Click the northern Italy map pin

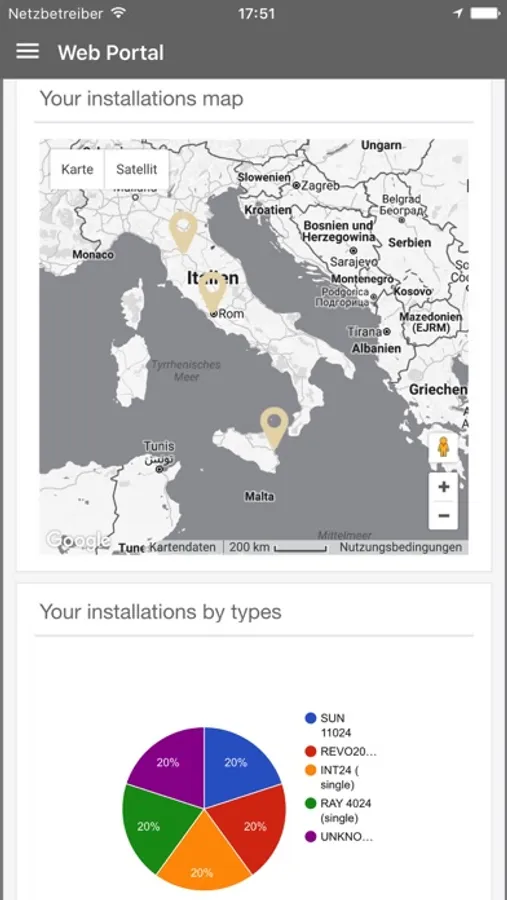[x=183, y=232]
